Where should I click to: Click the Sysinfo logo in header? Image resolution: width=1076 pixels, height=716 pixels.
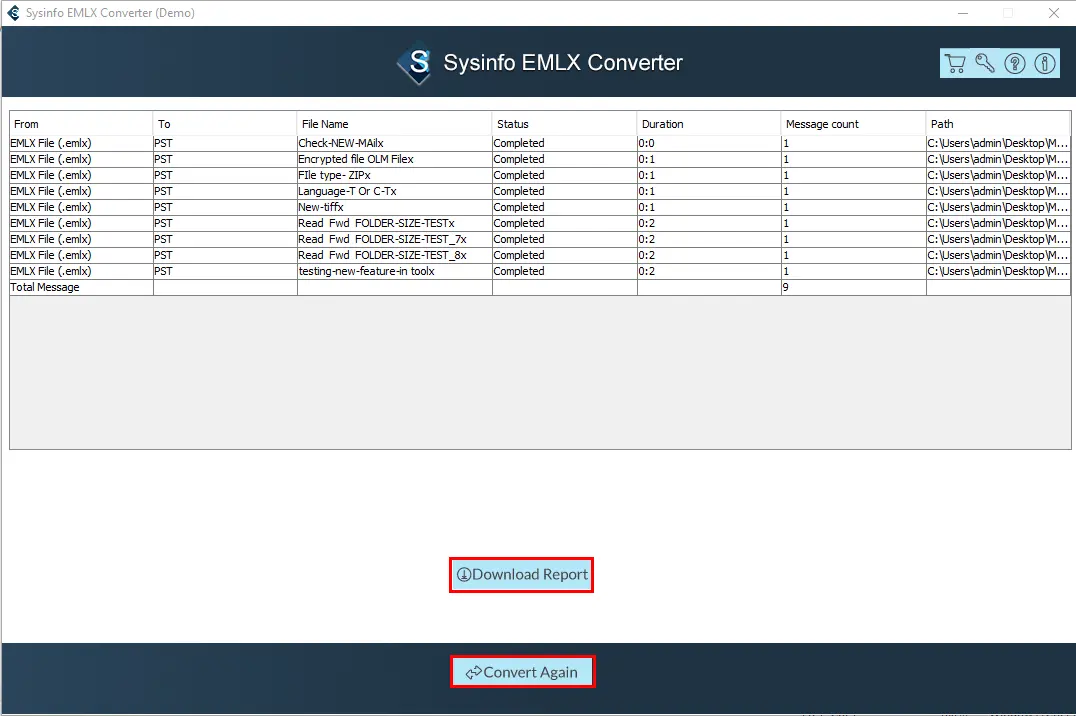[x=415, y=63]
